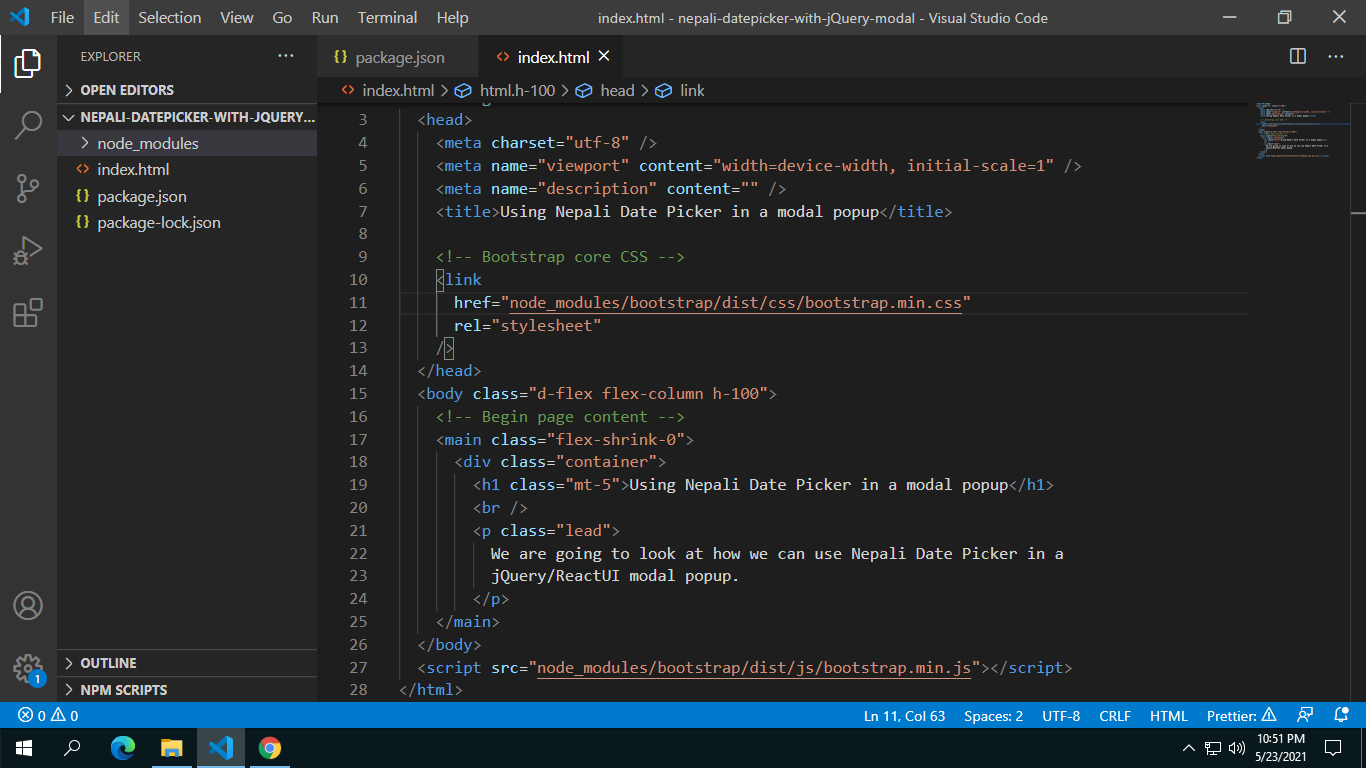Collapse the NEPALI-DATEPICKER-WITH-JQUERY project folder
Screen dimensions: 1366x768
pos(187,117)
